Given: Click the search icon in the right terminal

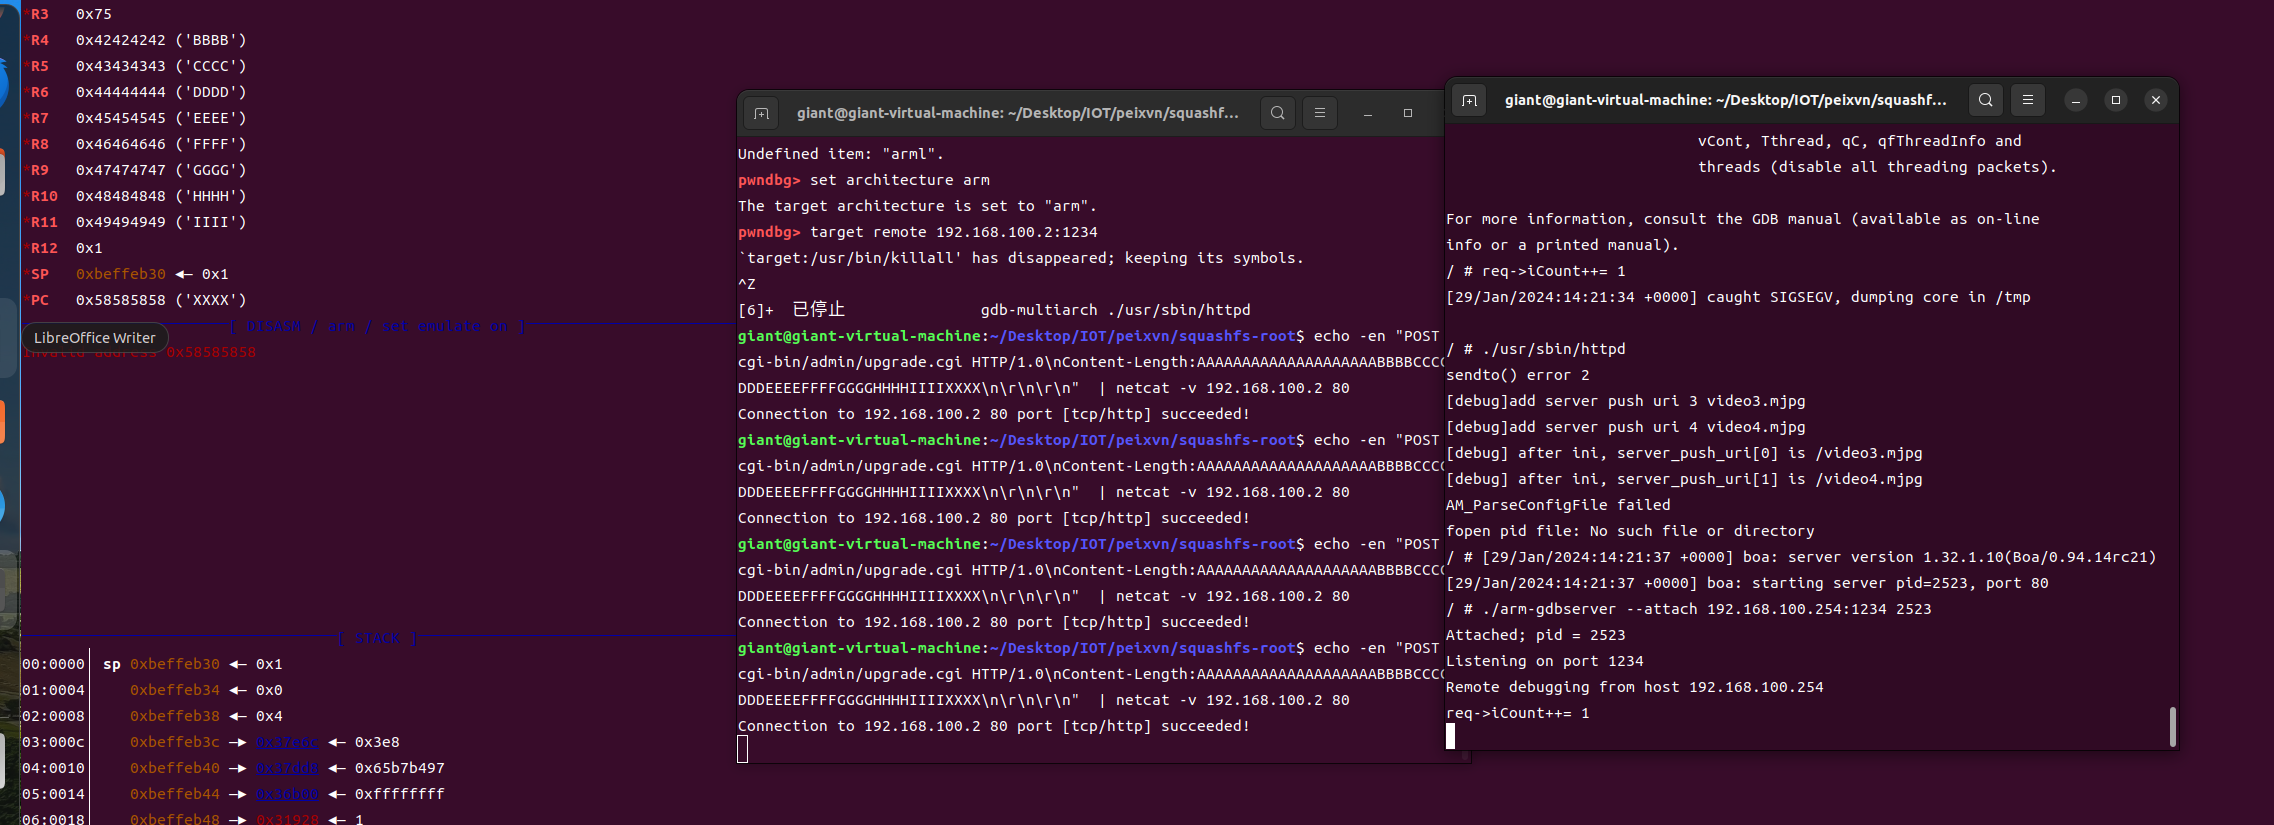Looking at the screenshot, I should pos(1986,100).
